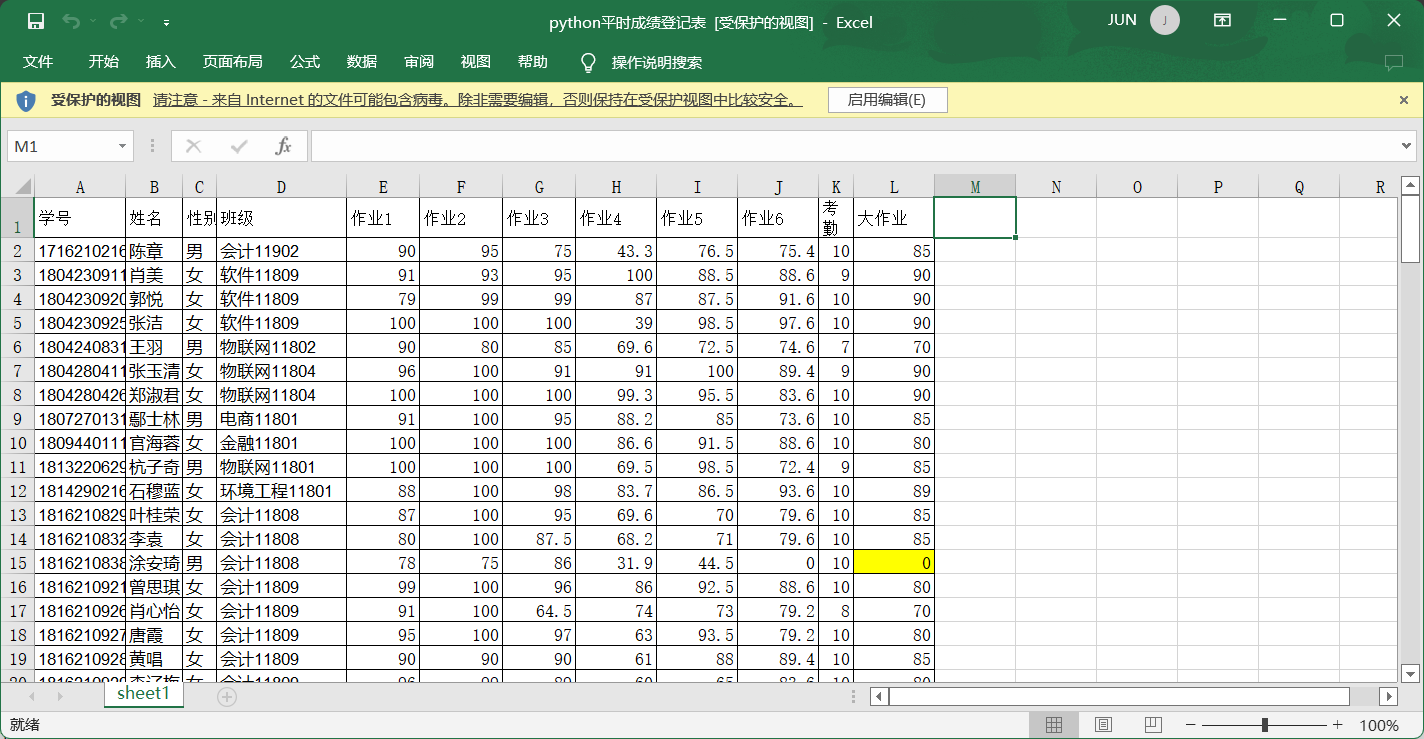
Task: Switch to Normal view icon
Action: pyautogui.click(x=1053, y=725)
